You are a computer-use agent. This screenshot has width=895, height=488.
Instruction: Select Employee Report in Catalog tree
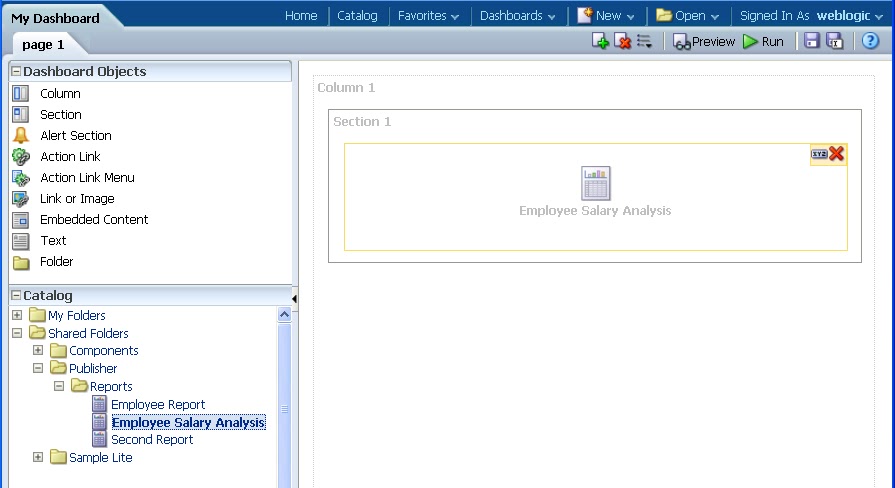(158, 404)
